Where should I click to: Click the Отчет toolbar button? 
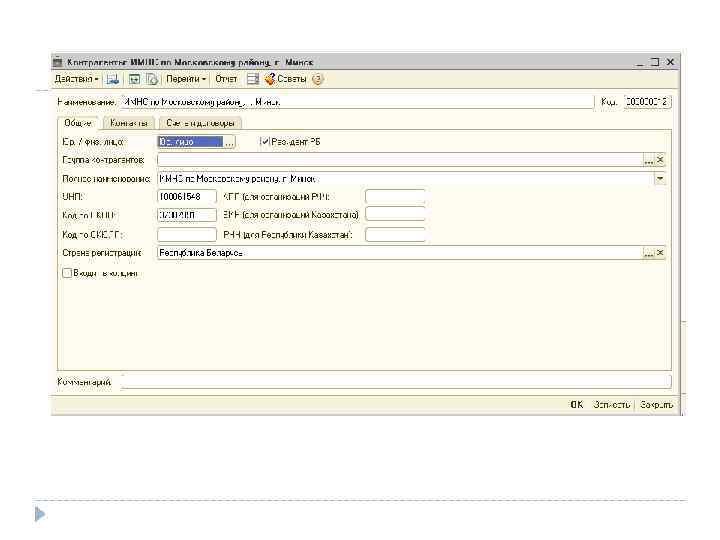pyautogui.click(x=226, y=79)
